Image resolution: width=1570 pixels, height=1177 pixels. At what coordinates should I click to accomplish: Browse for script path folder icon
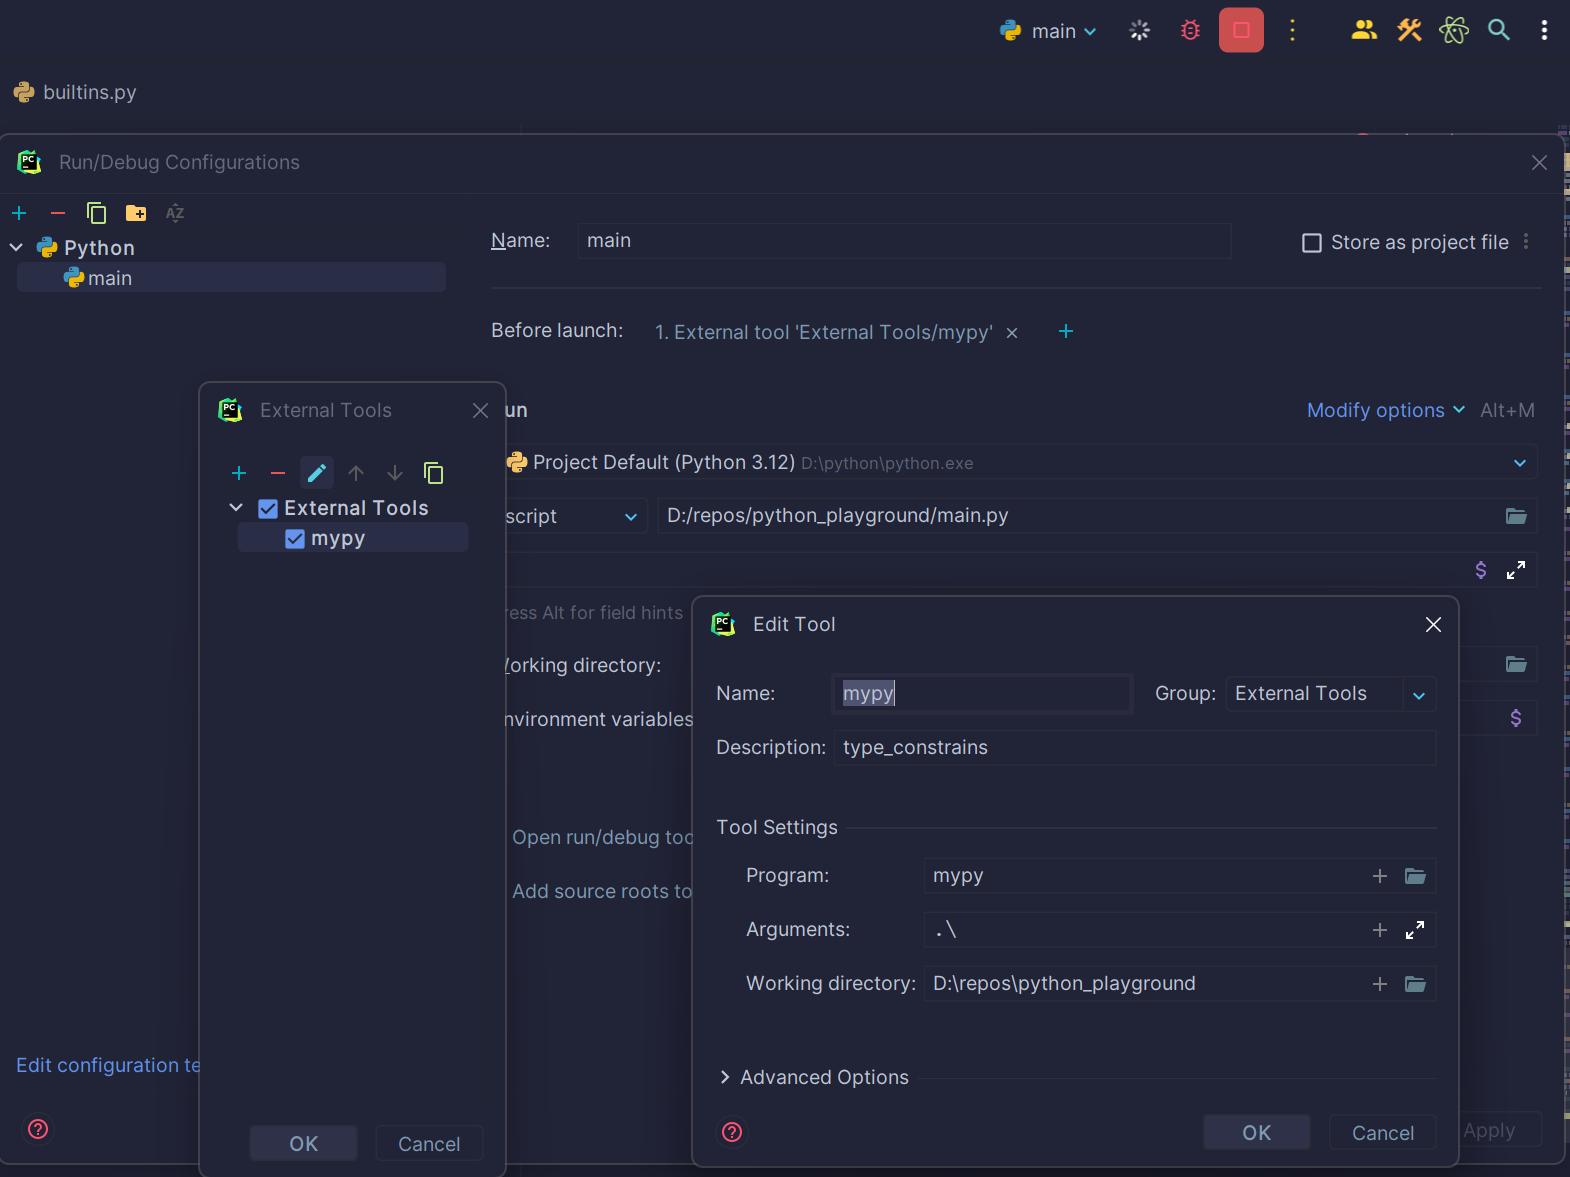pyautogui.click(x=1516, y=516)
